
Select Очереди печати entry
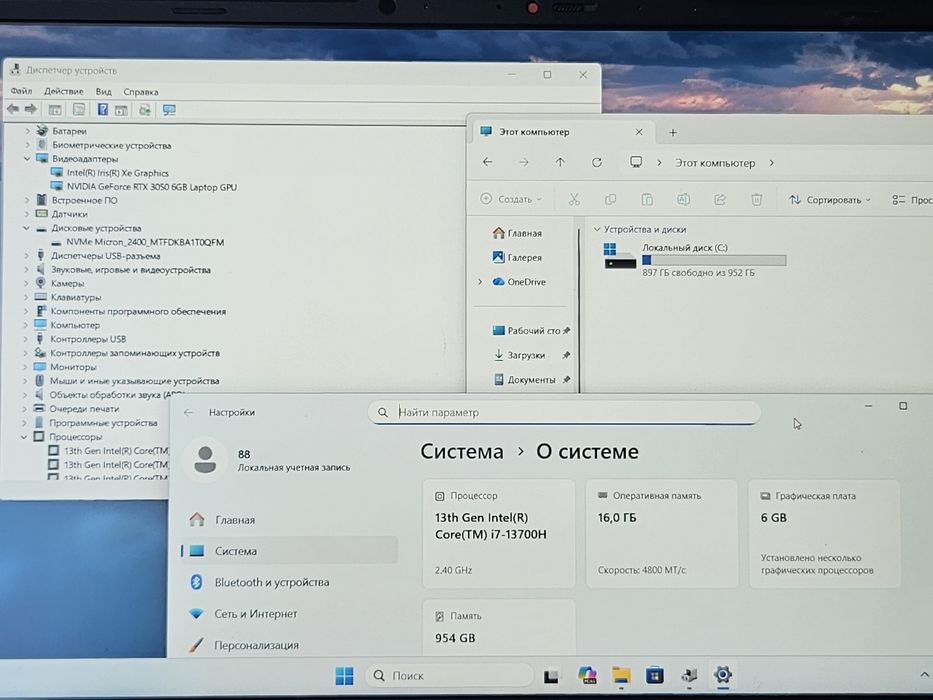84,408
